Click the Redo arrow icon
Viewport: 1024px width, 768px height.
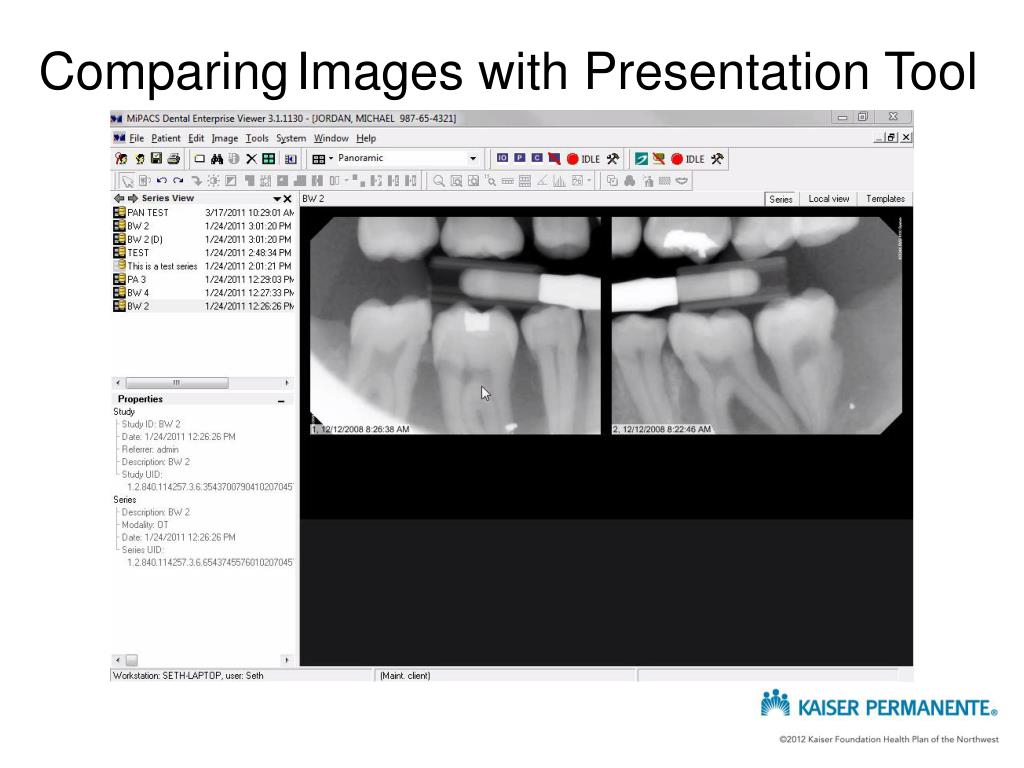tap(178, 181)
